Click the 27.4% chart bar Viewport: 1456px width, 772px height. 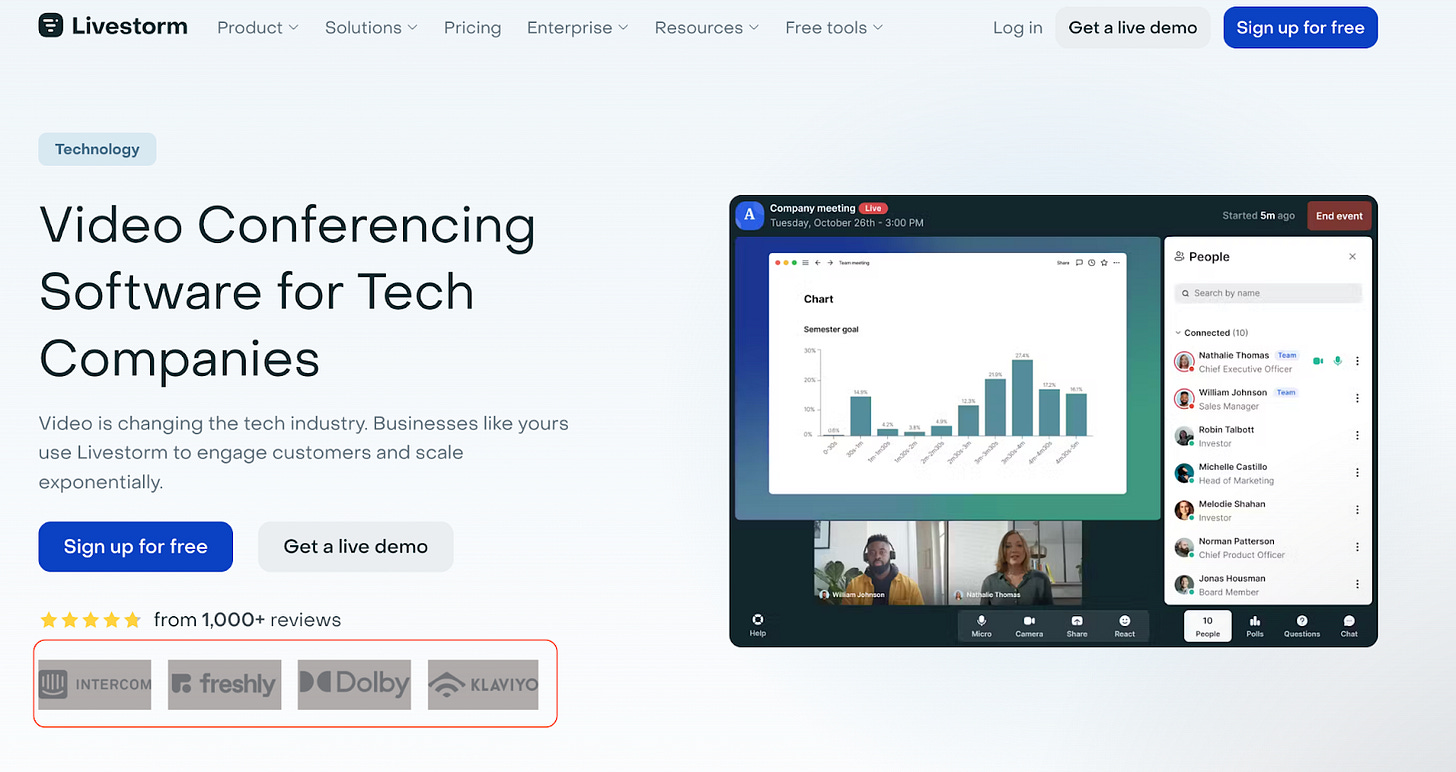1021,397
